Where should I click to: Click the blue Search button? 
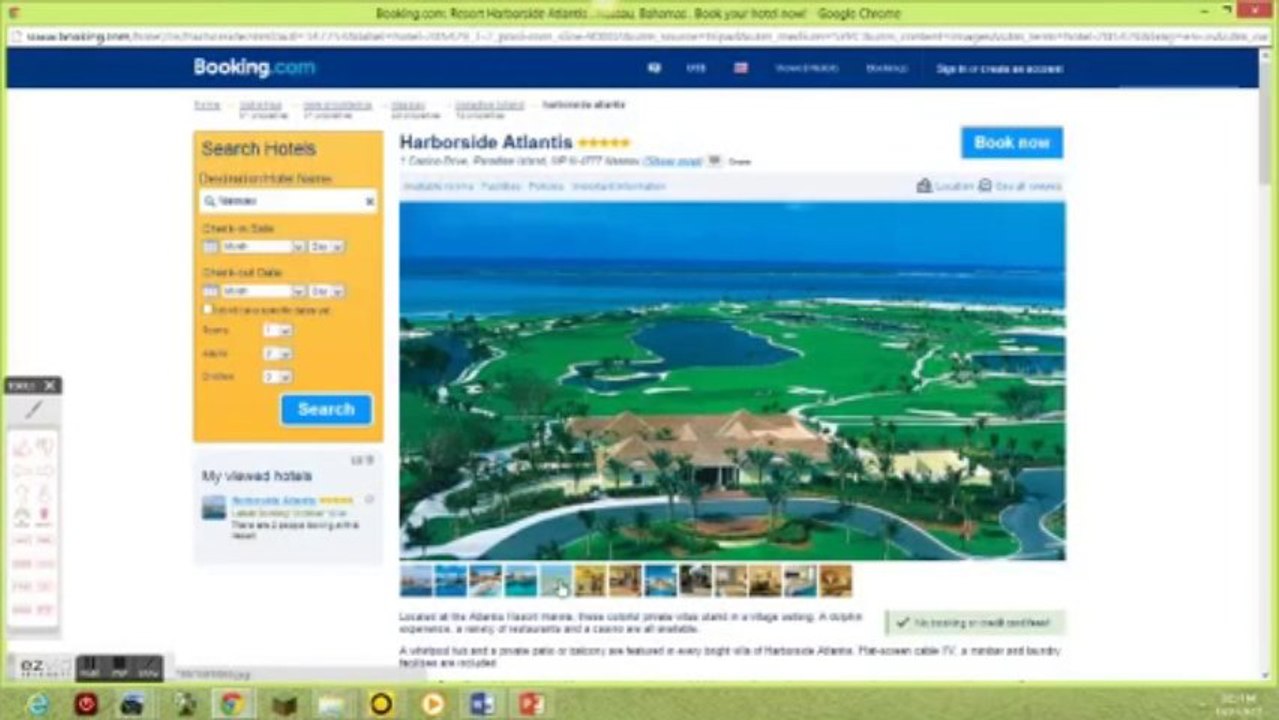point(326,409)
